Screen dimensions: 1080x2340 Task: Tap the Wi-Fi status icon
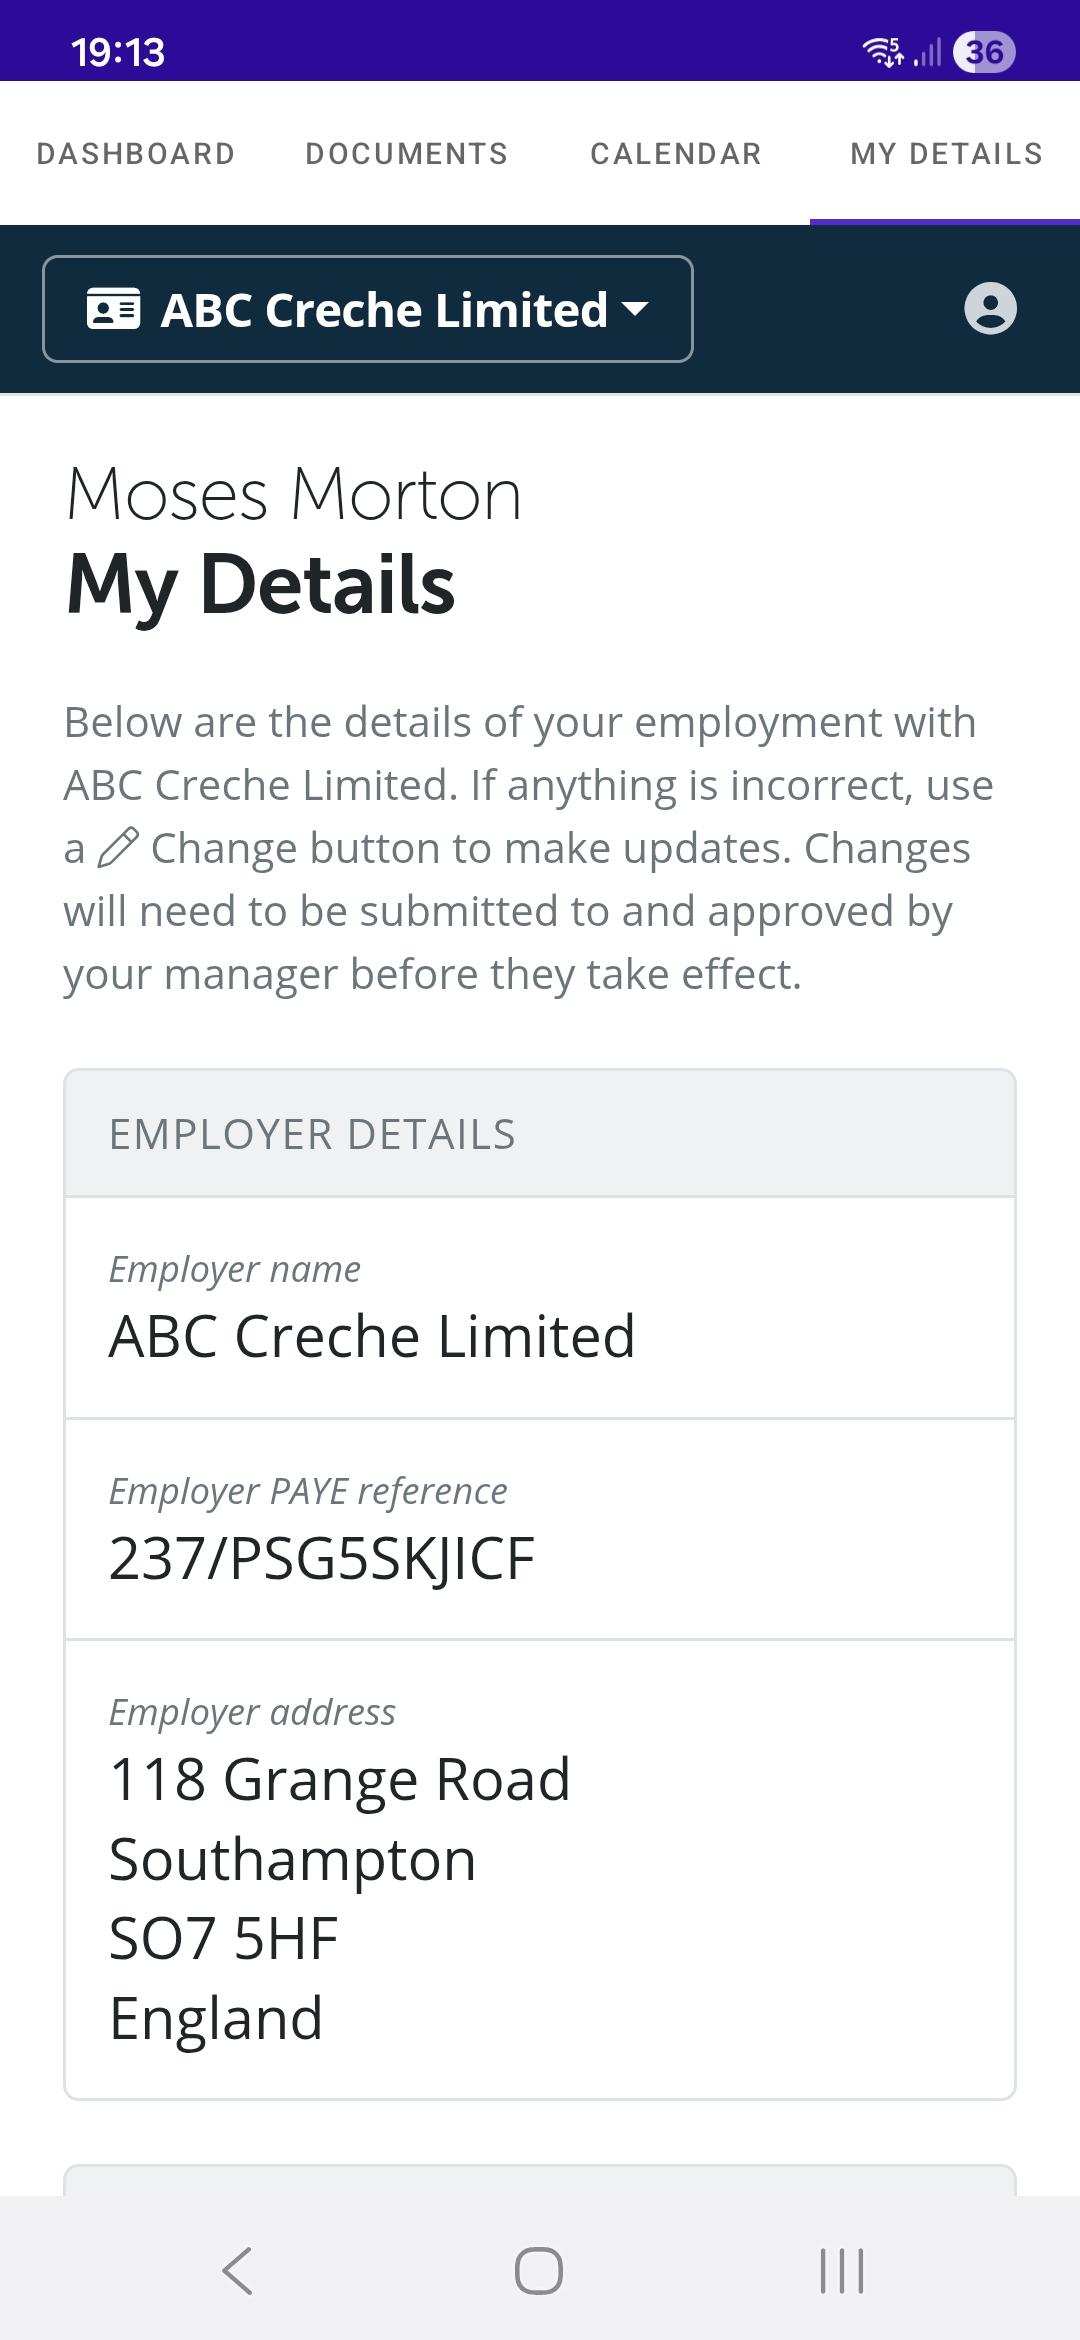pos(883,51)
